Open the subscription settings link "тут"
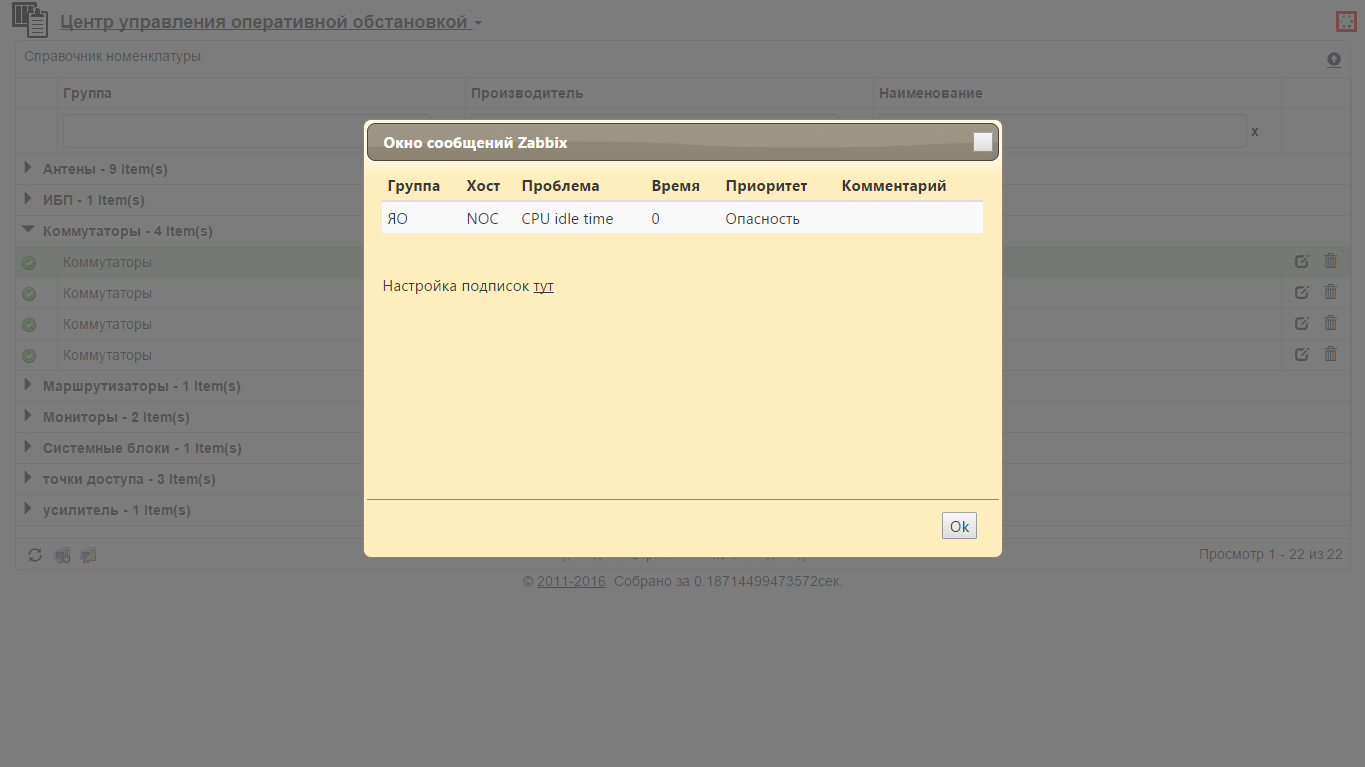 (x=543, y=286)
